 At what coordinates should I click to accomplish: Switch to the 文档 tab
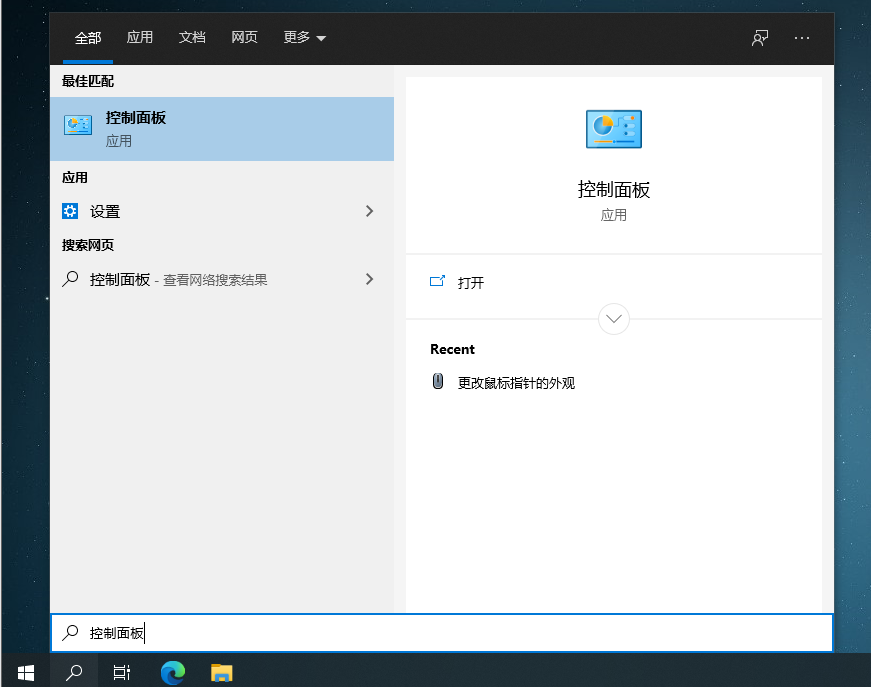pyautogui.click(x=192, y=38)
